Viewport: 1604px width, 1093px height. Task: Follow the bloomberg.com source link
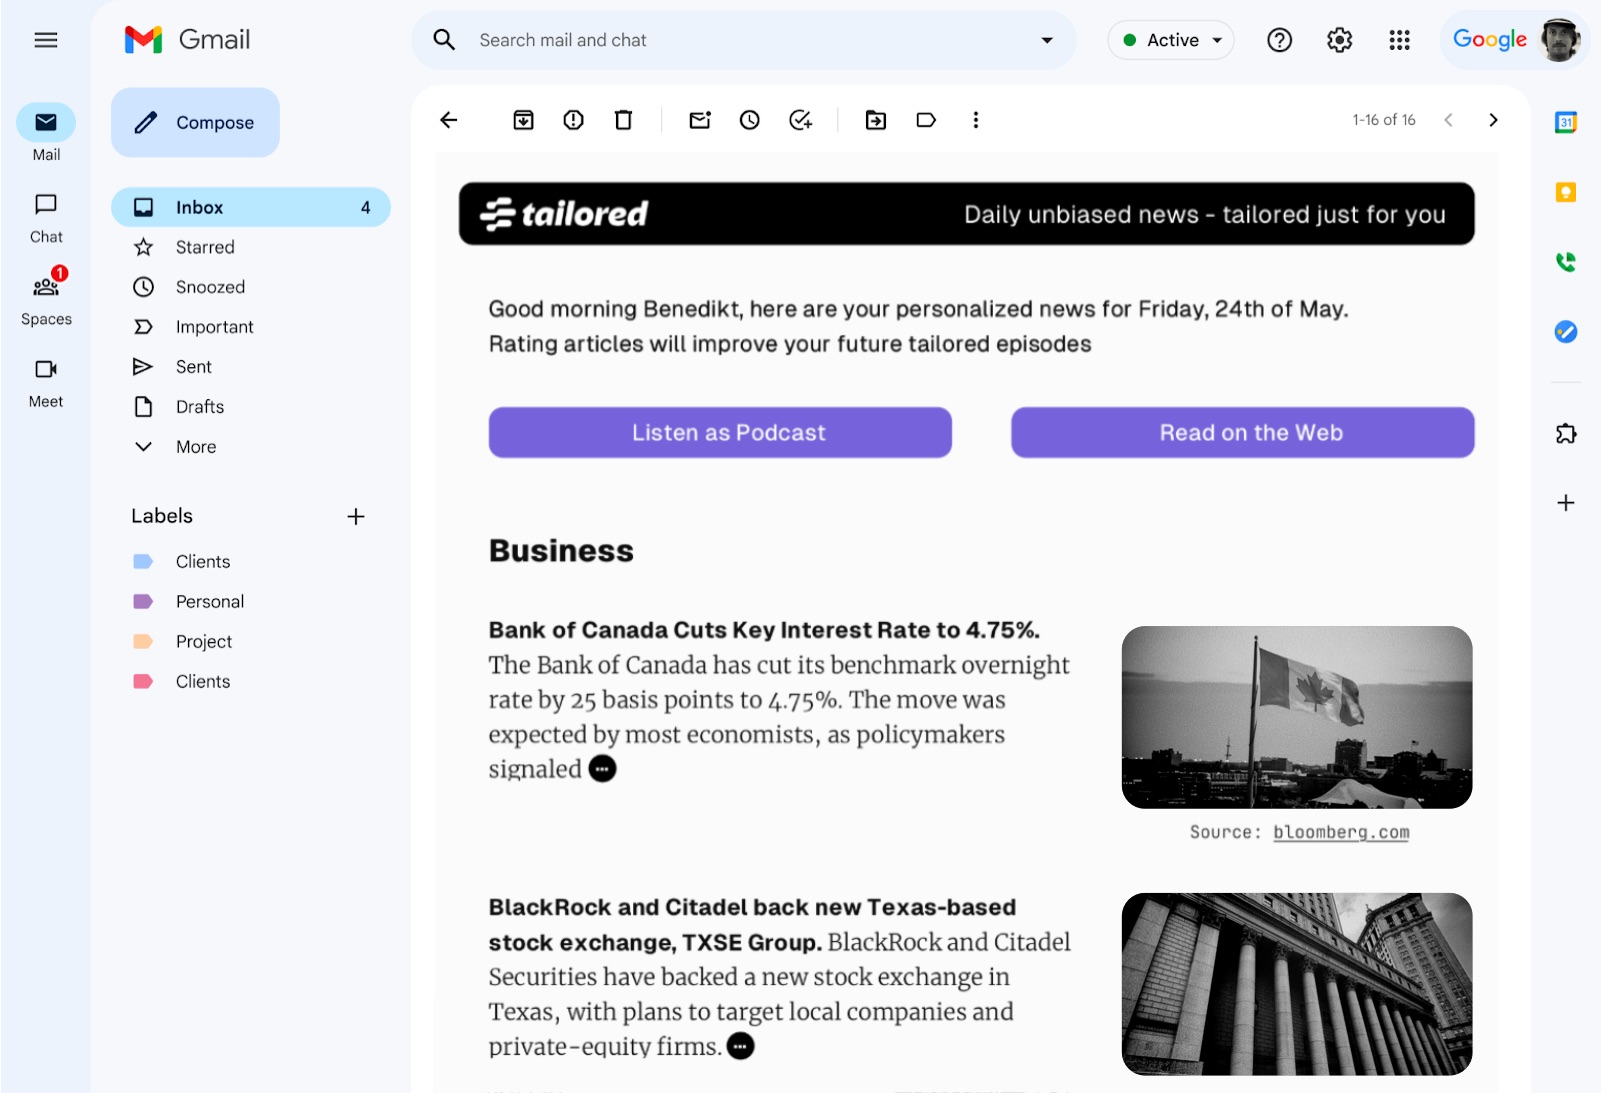click(1341, 831)
